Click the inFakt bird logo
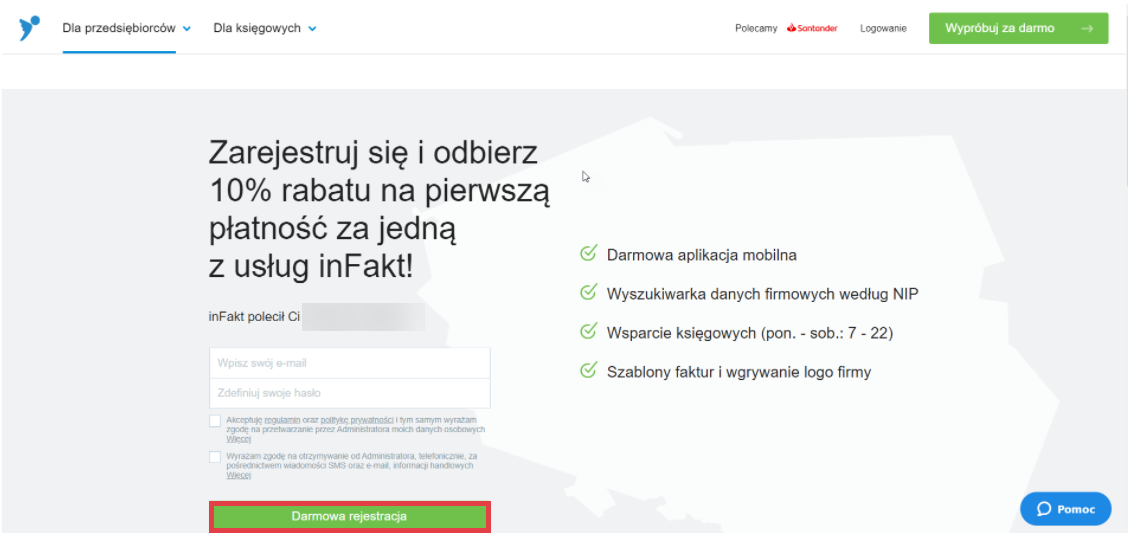 [29, 27]
